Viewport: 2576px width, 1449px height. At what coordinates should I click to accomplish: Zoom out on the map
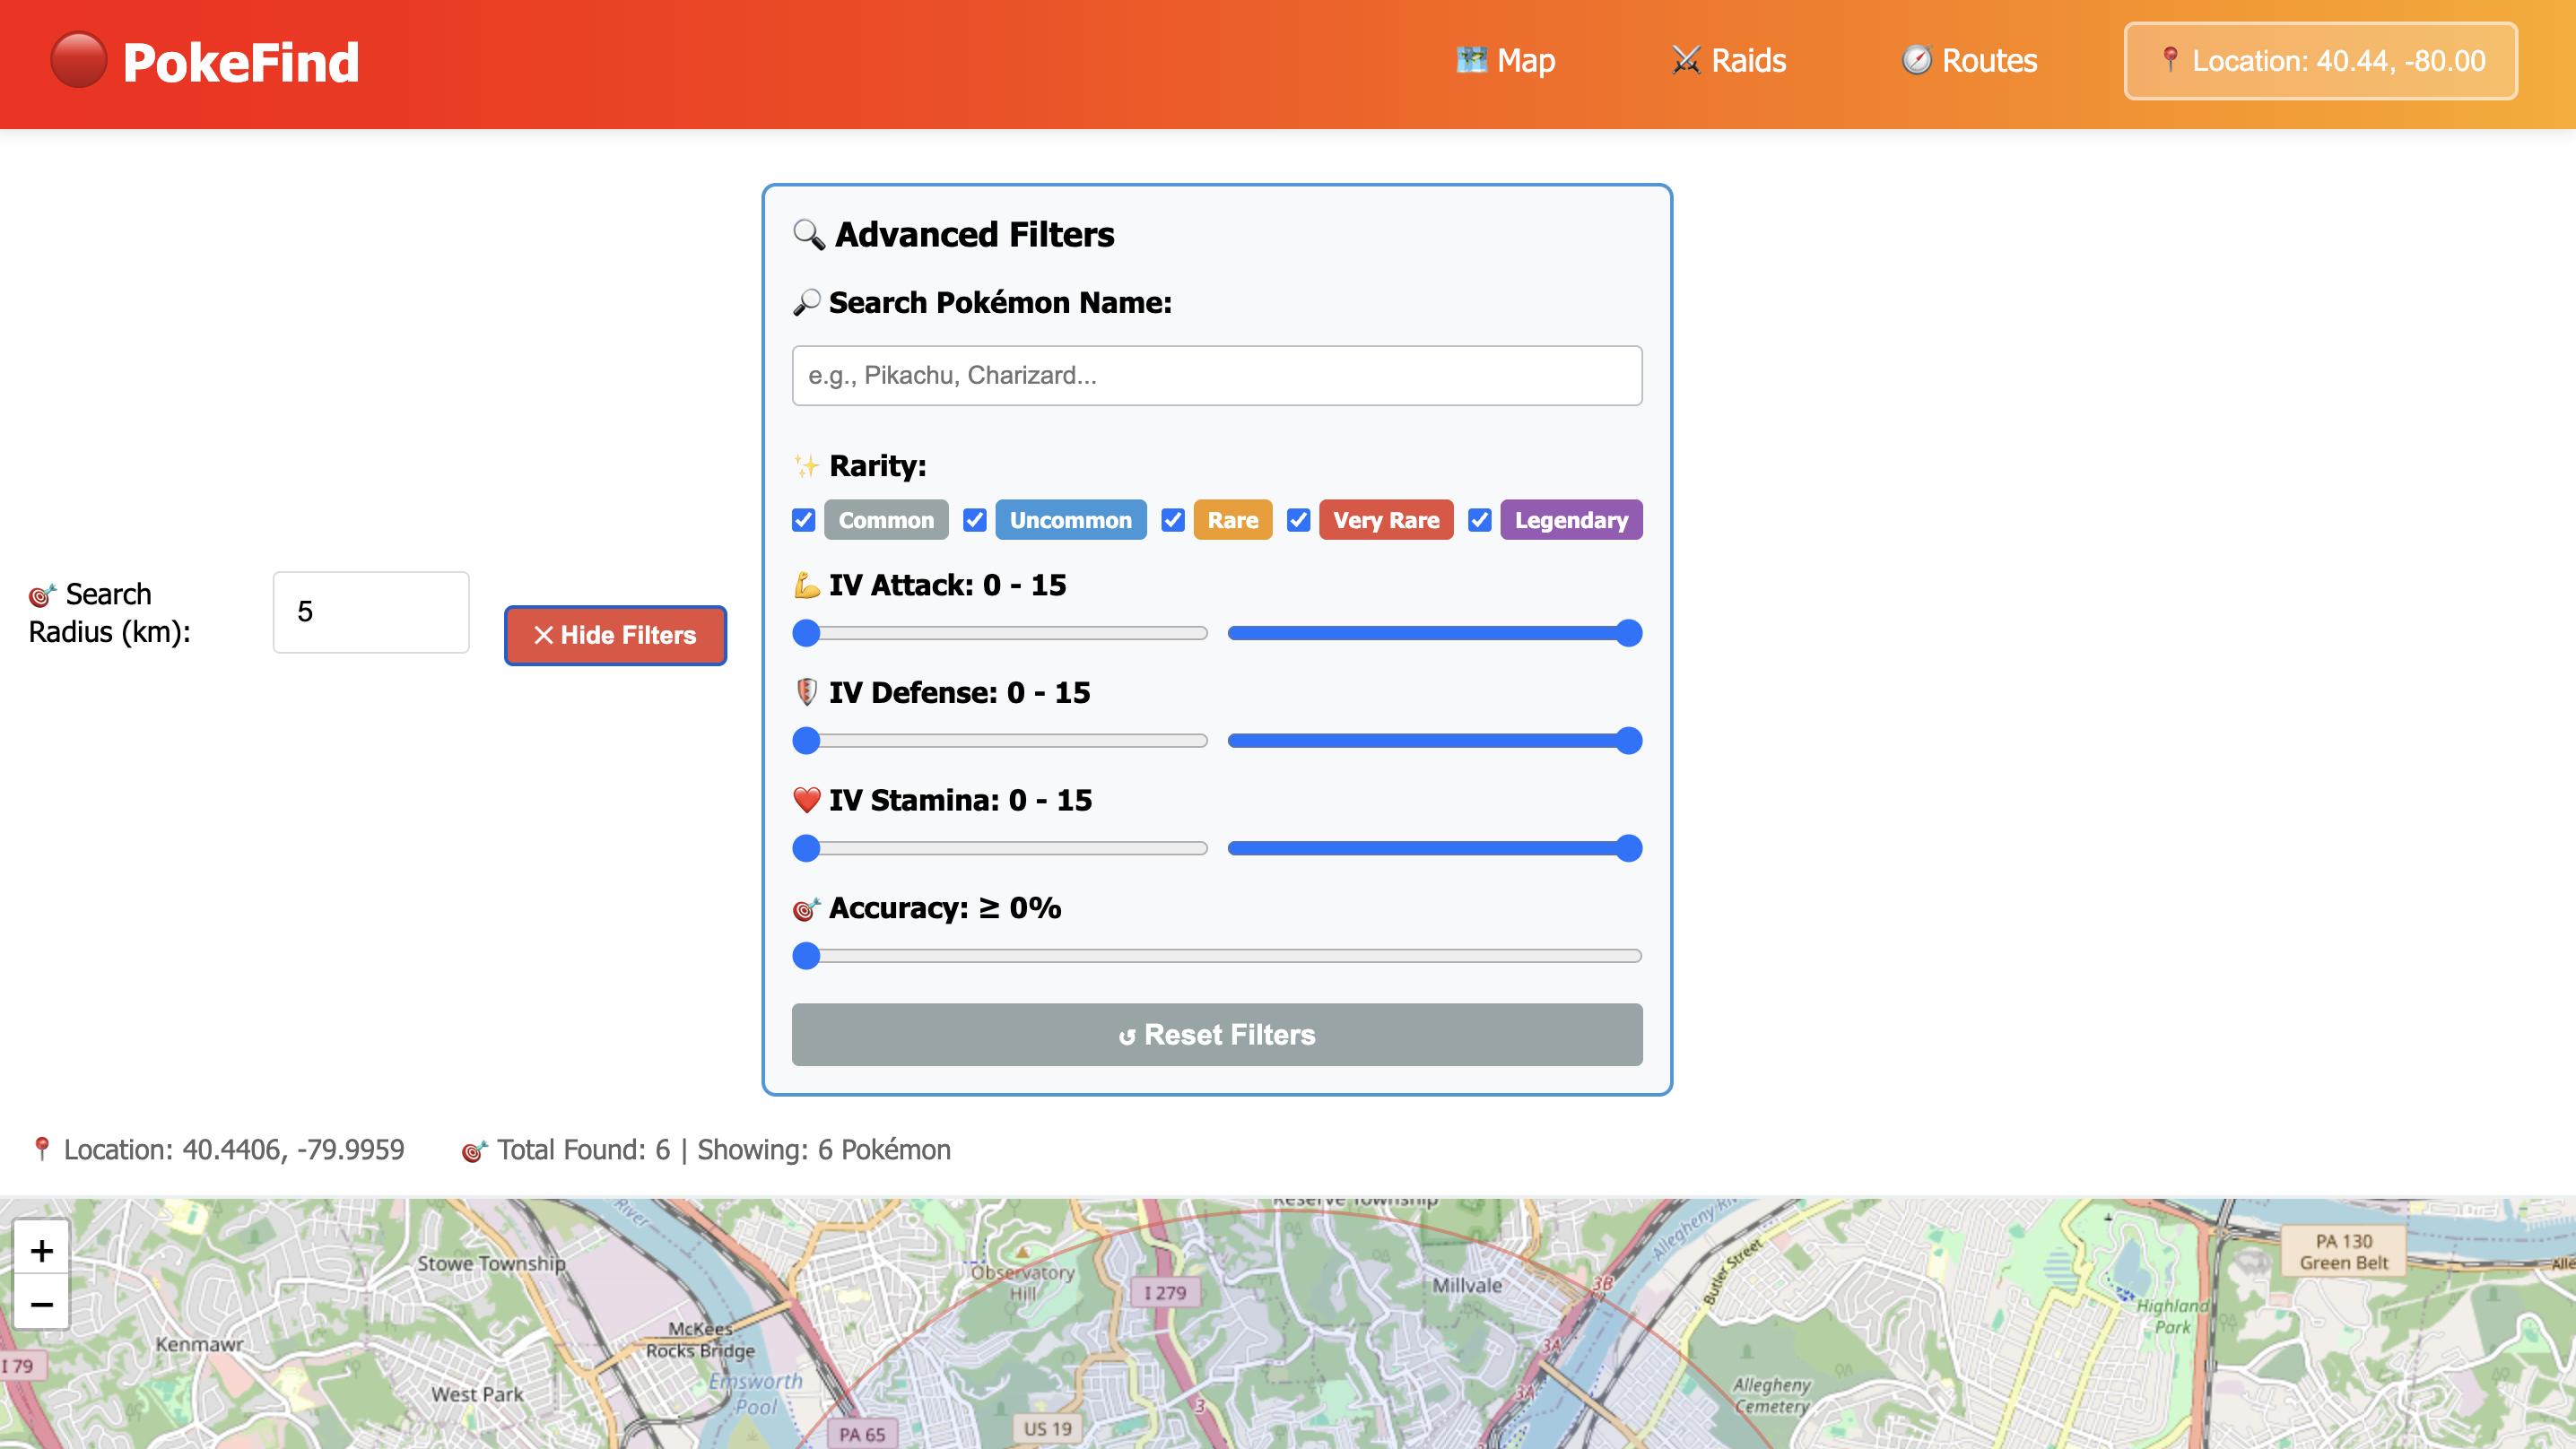41,1303
